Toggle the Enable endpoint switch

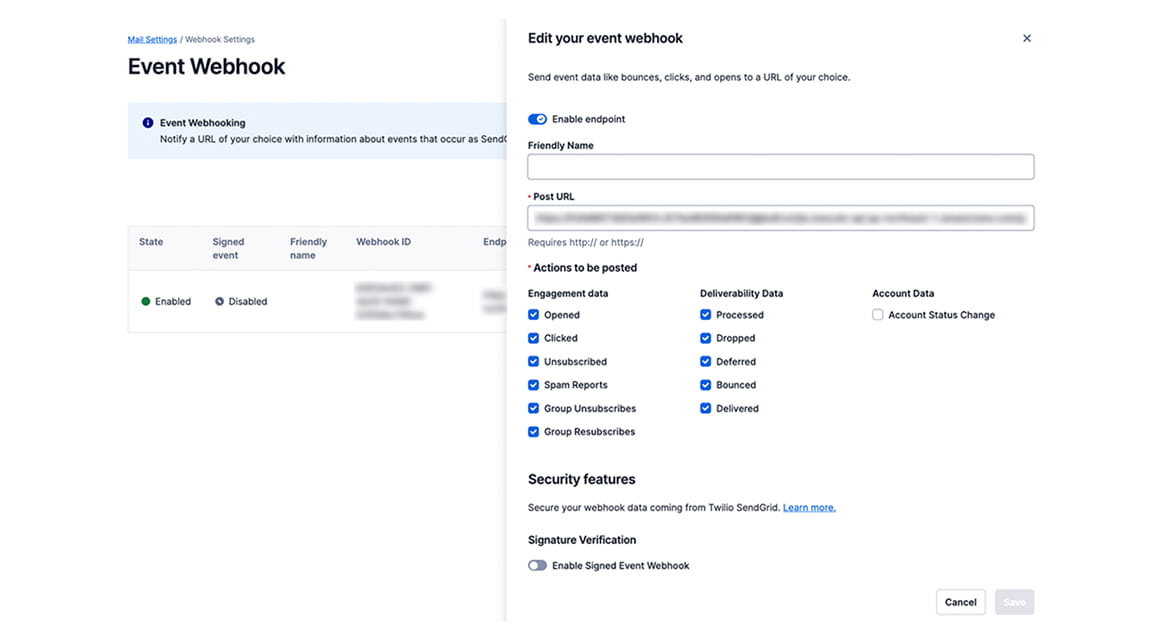click(x=537, y=119)
